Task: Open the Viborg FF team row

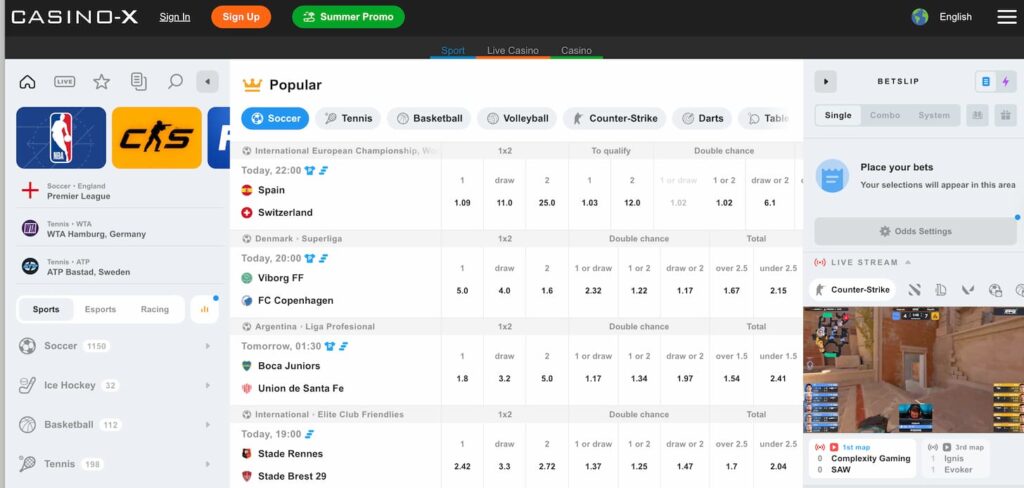Action: coord(340,278)
